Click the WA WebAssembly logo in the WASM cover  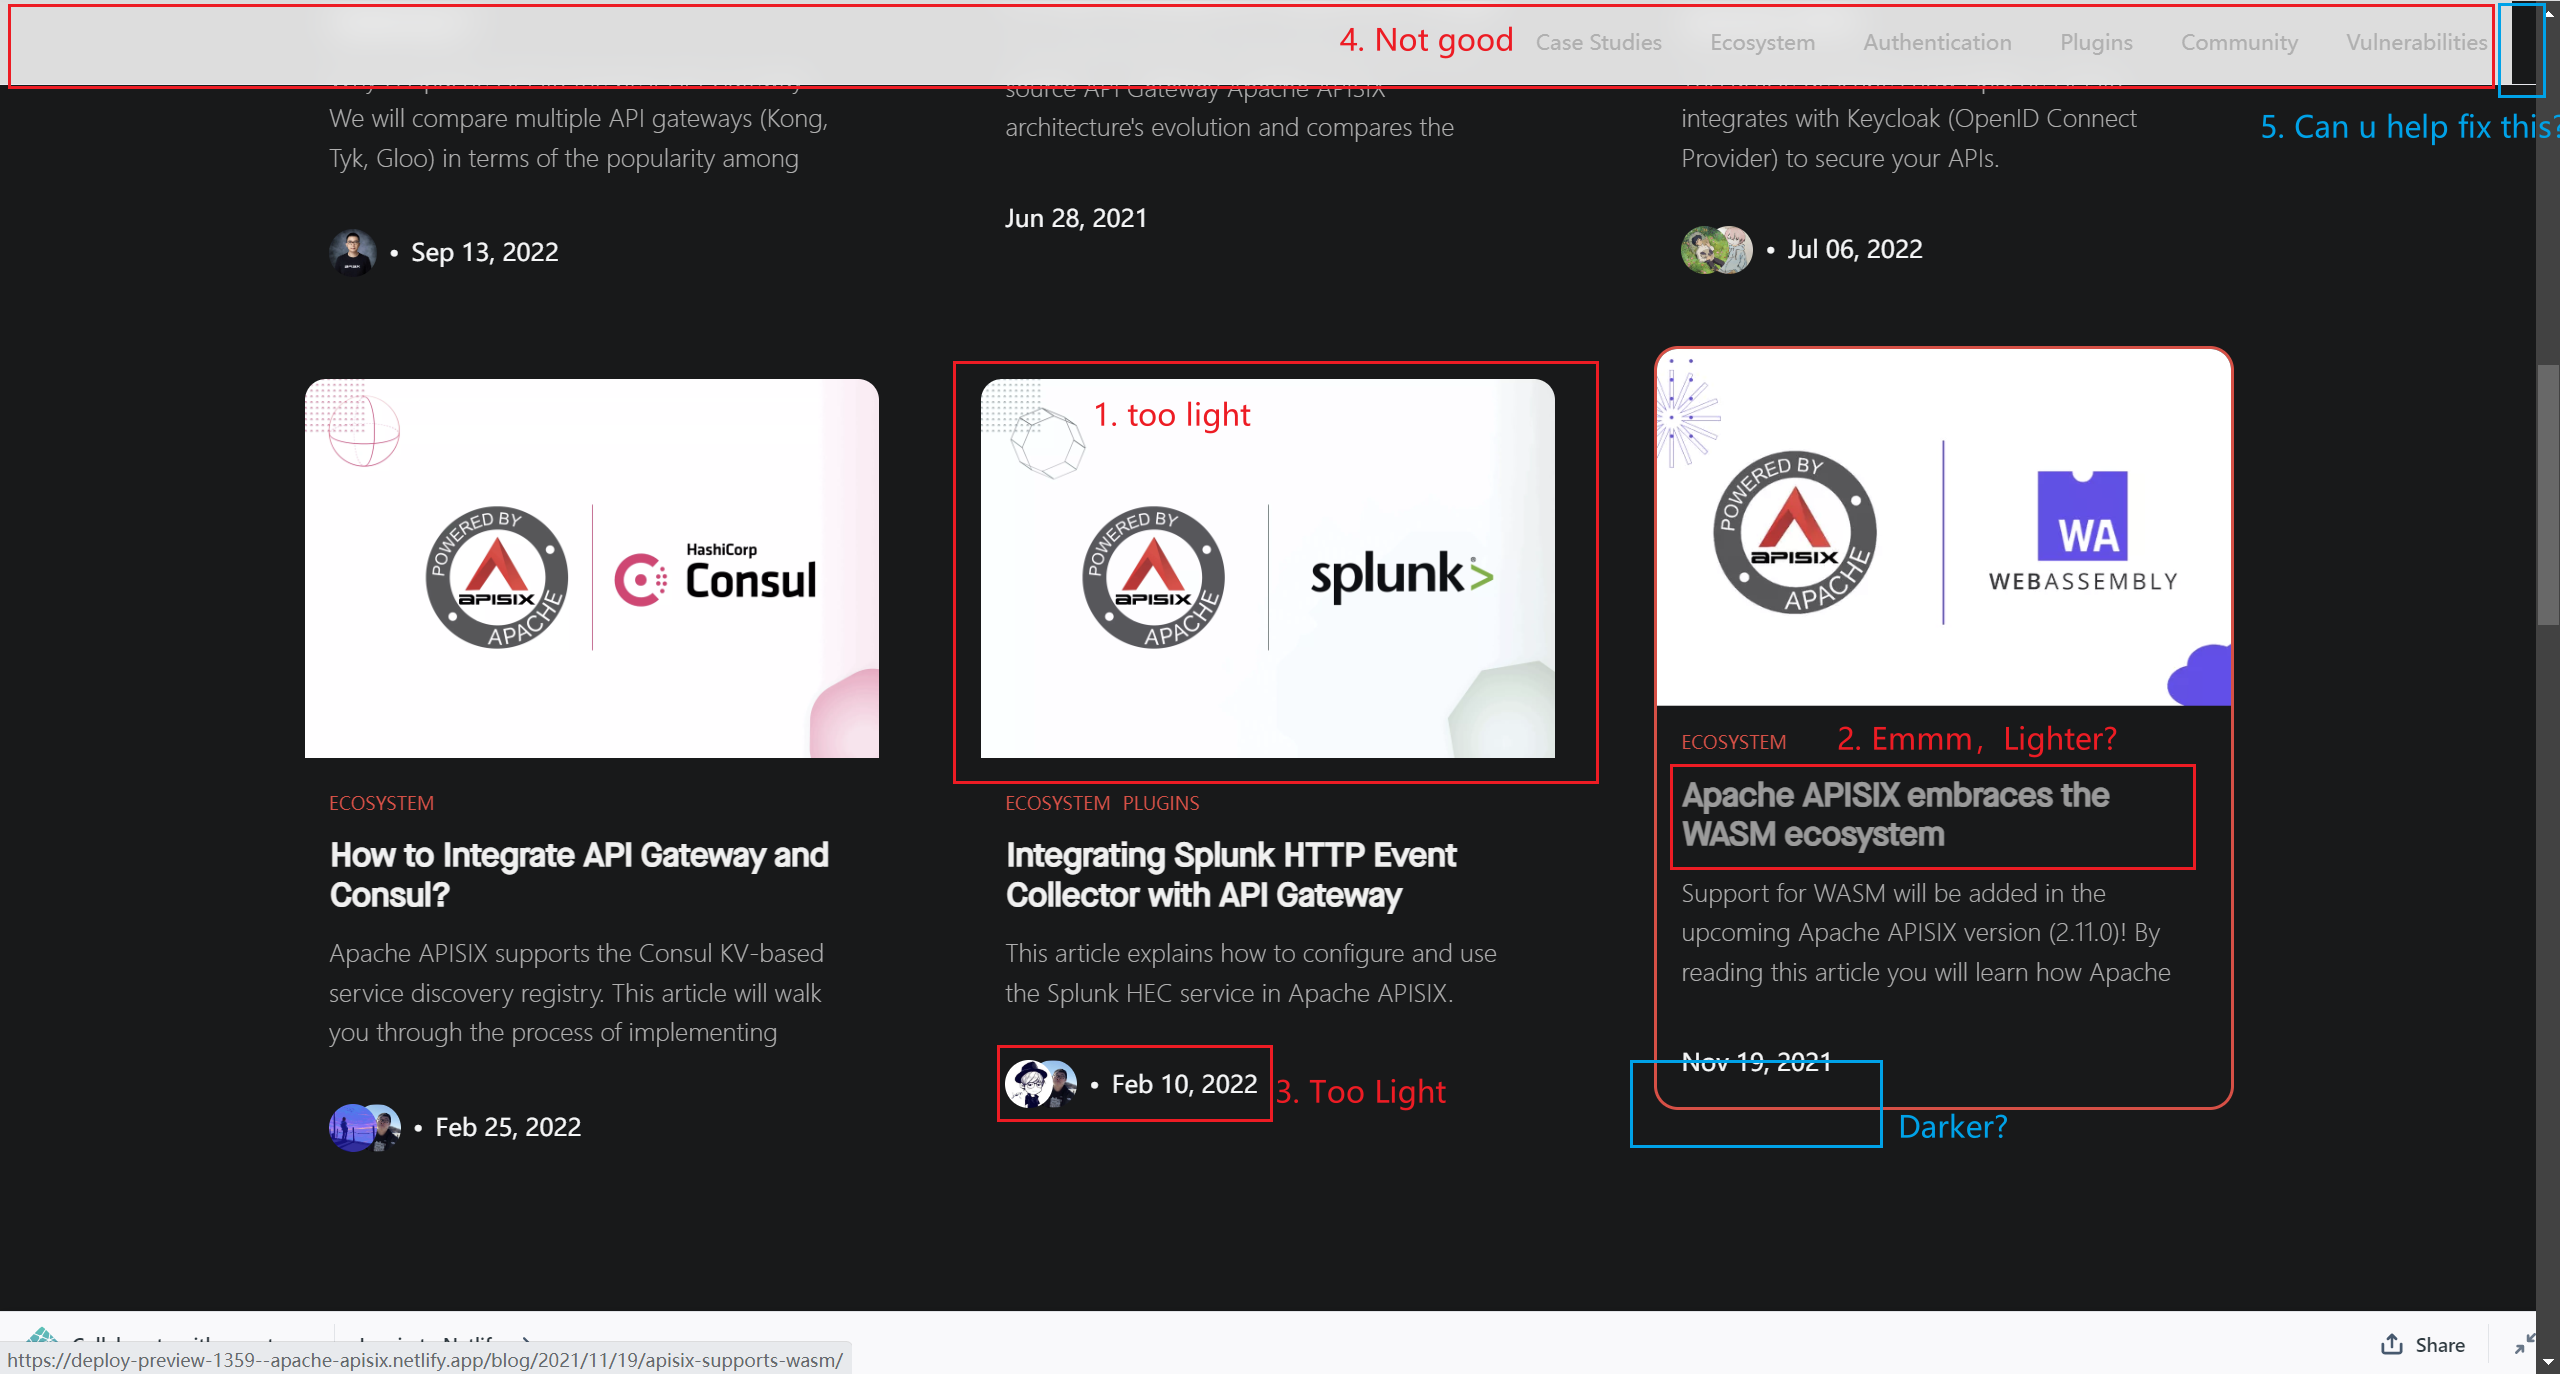pos(2083,532)
